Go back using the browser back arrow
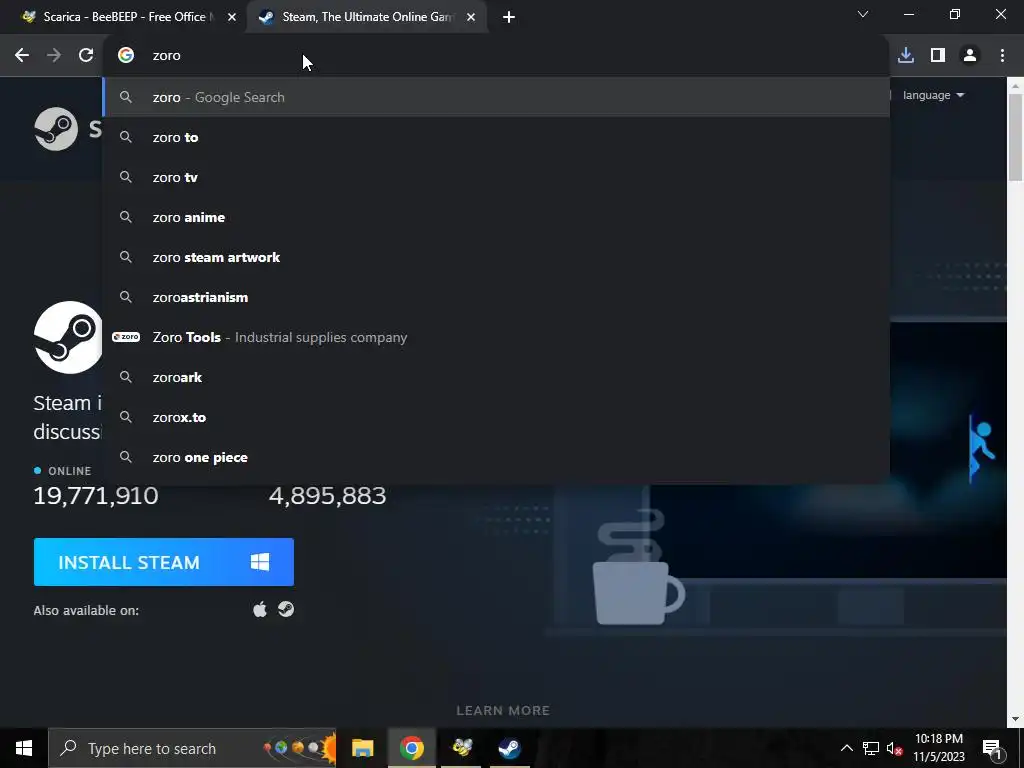 22,56
